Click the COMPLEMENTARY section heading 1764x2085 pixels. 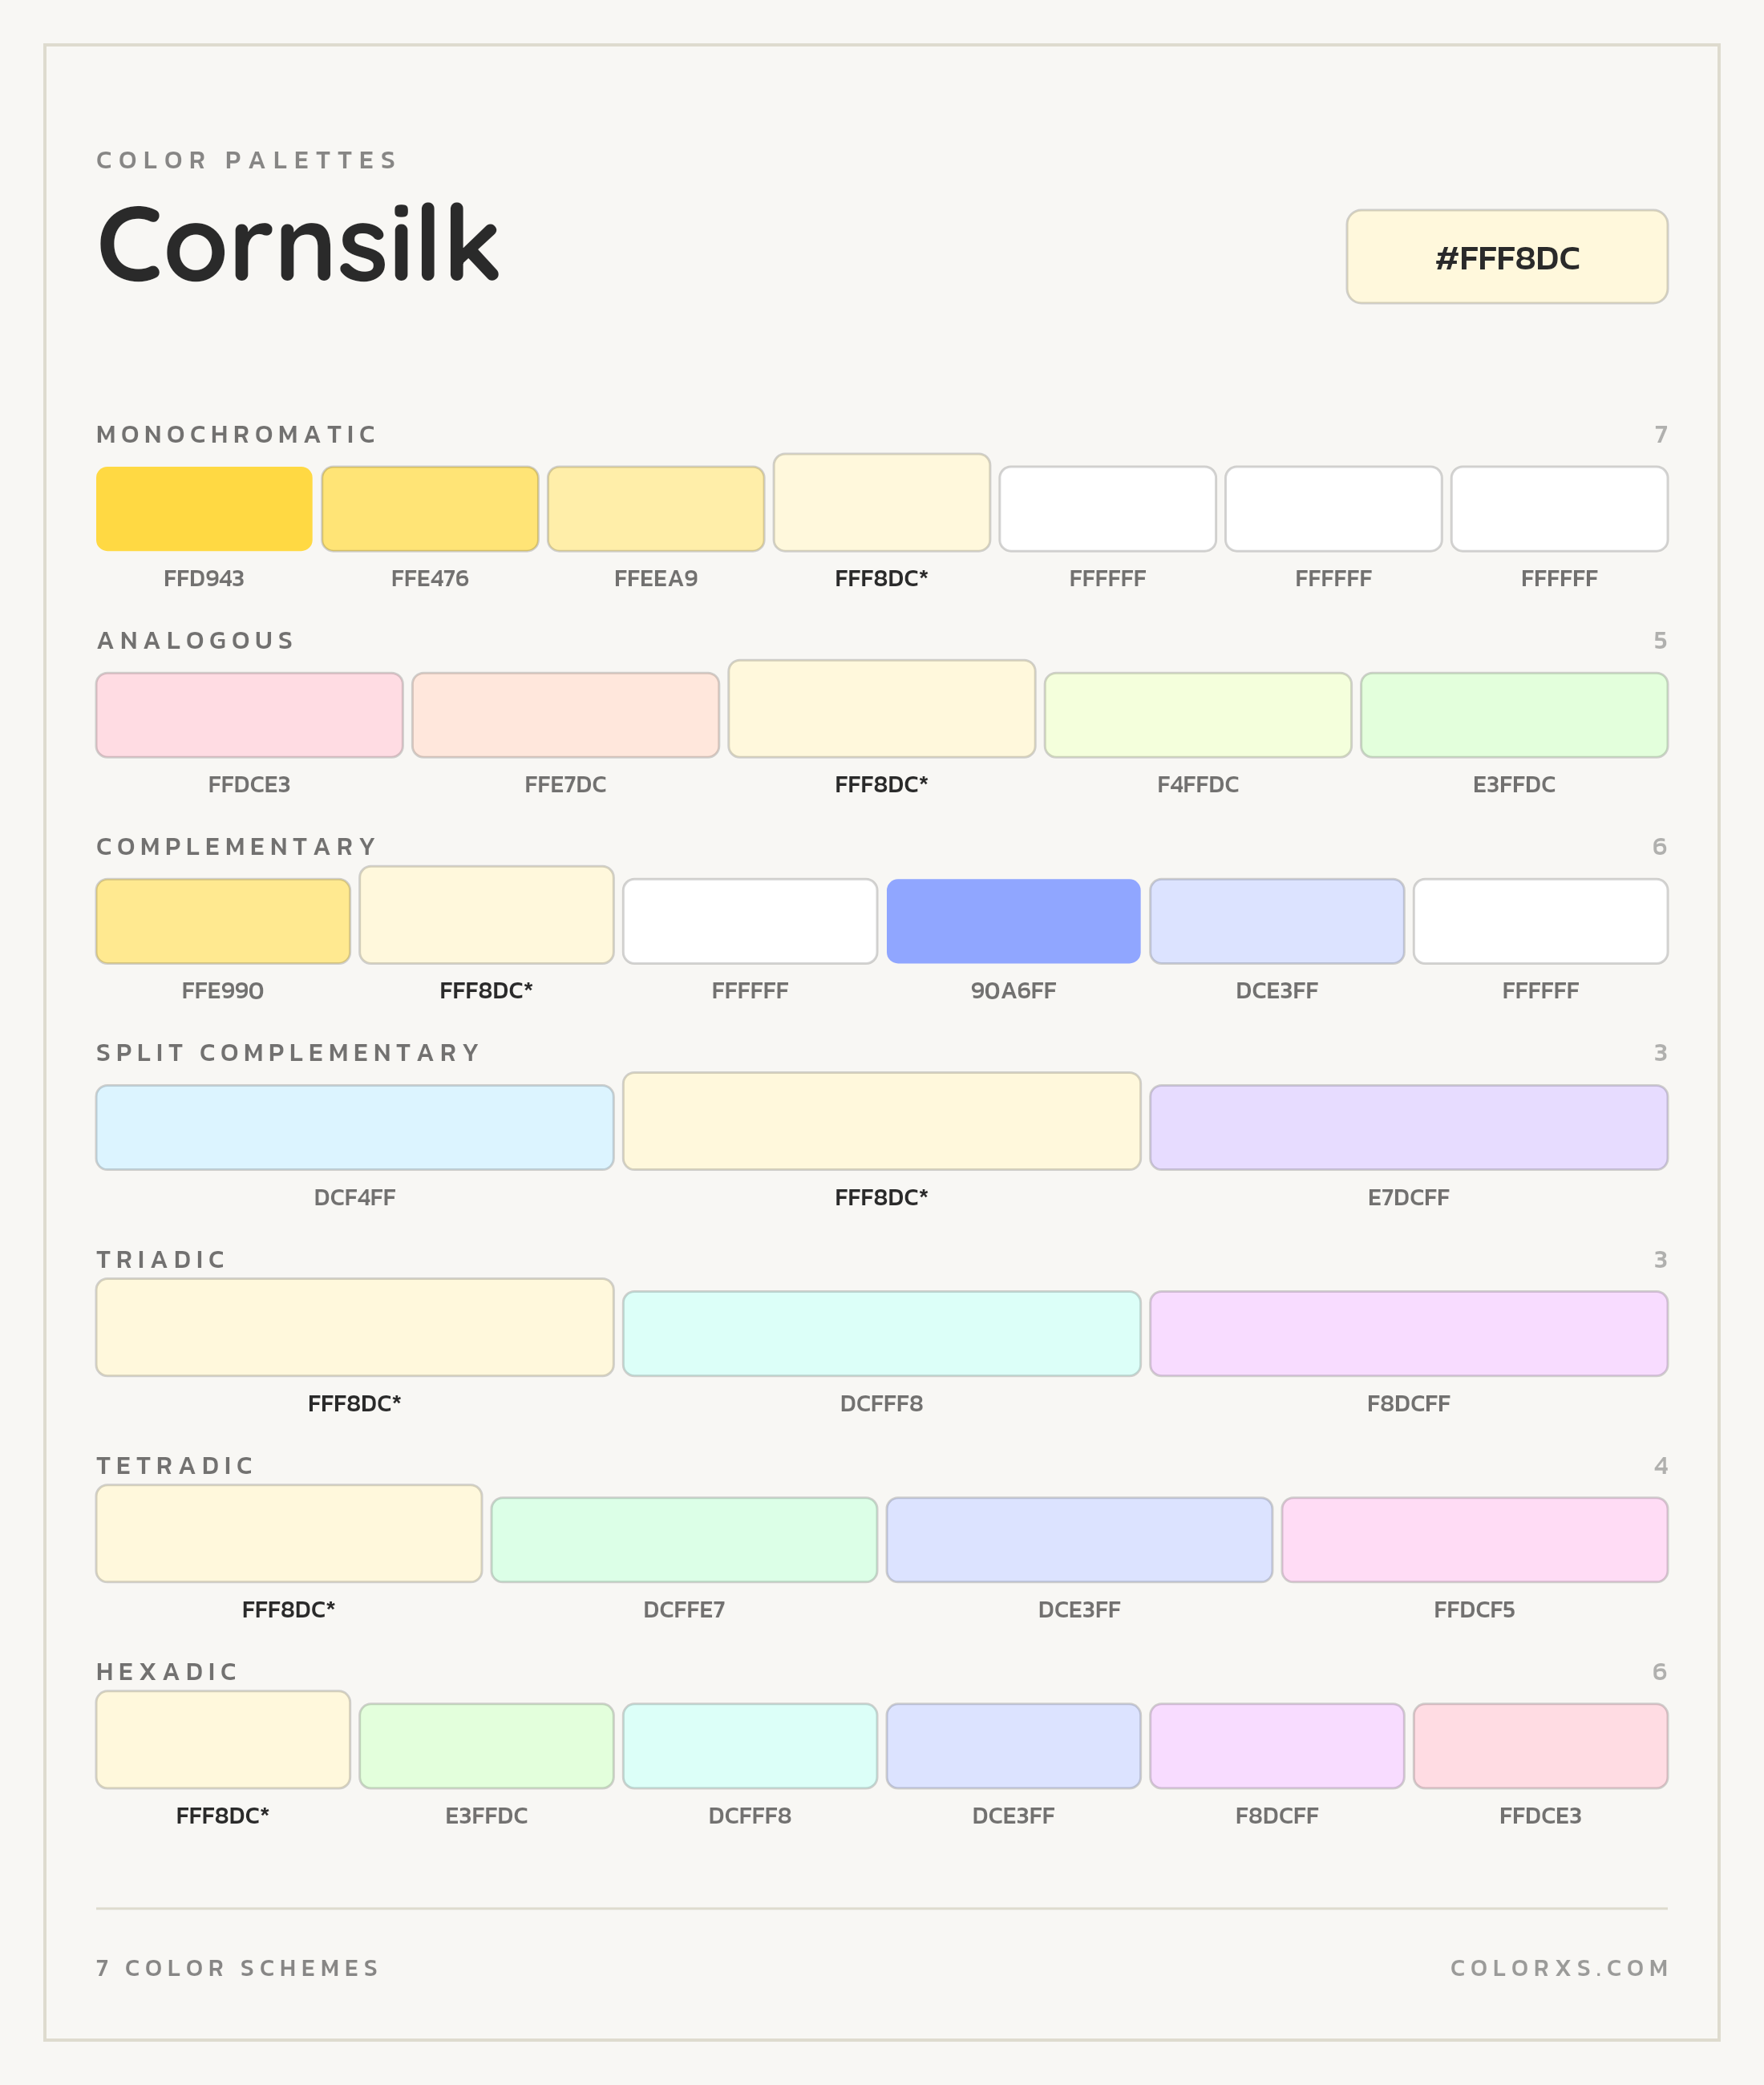pos(236,847)
